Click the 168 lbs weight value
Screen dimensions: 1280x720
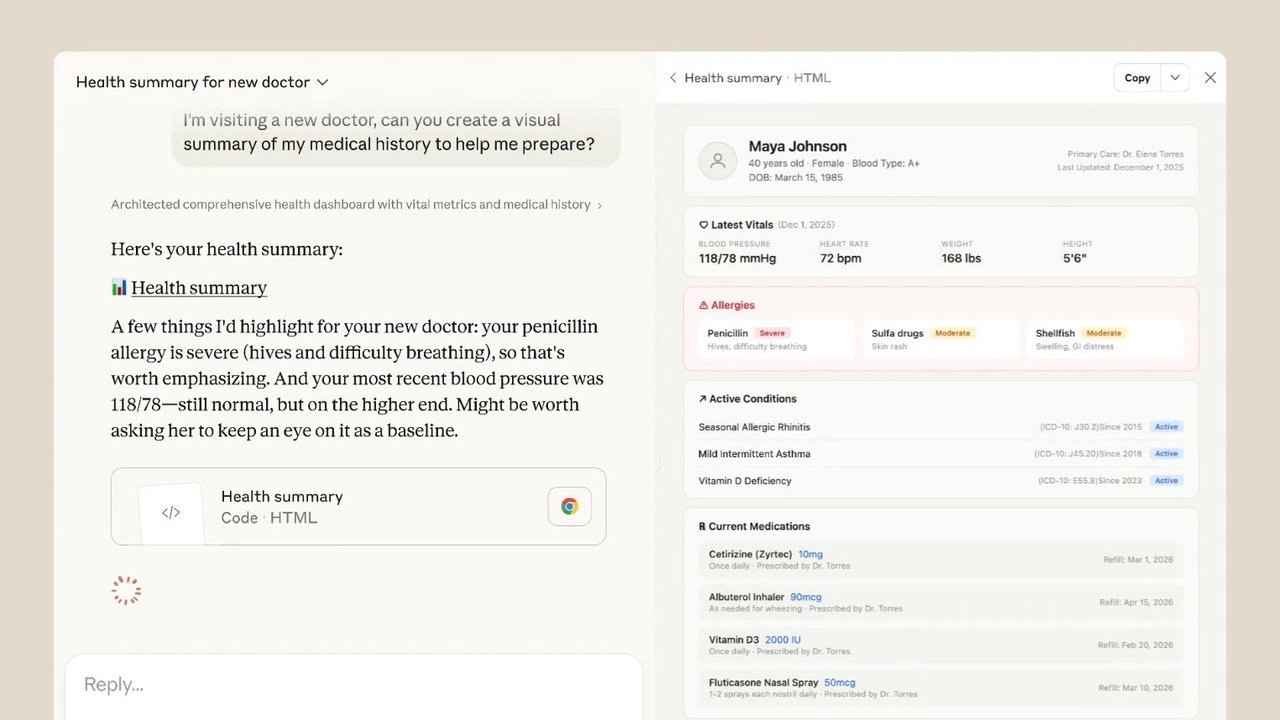(961, 258)
